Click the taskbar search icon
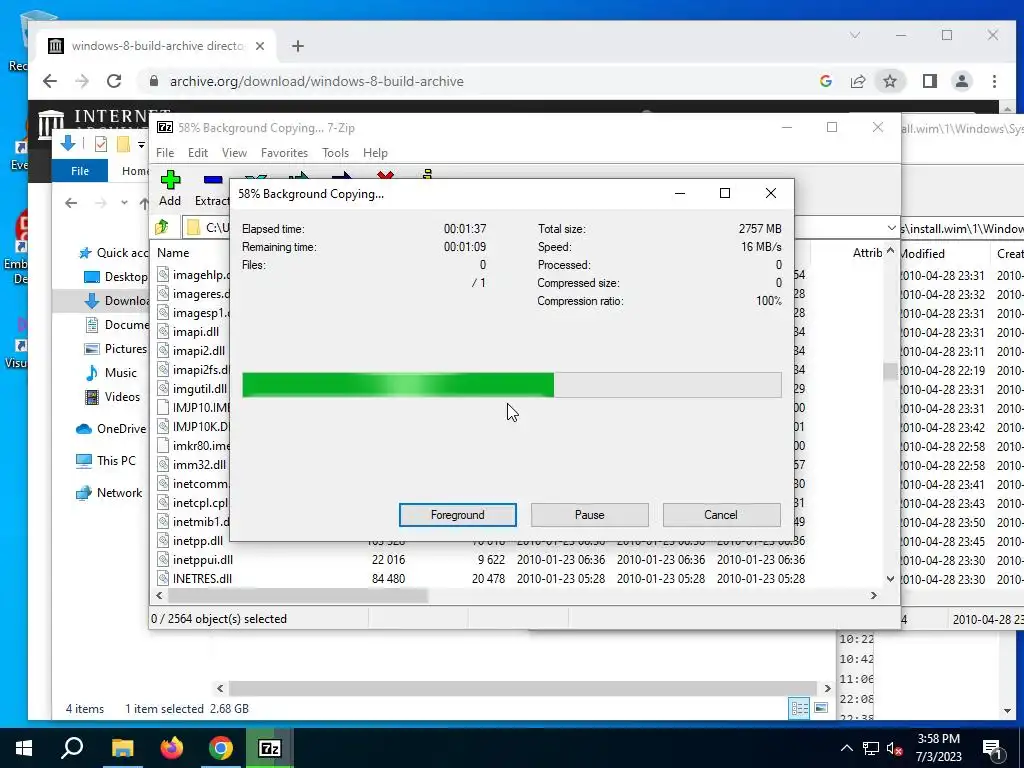The height and width of the screenshot is (768, 1024). coord(72,747)
